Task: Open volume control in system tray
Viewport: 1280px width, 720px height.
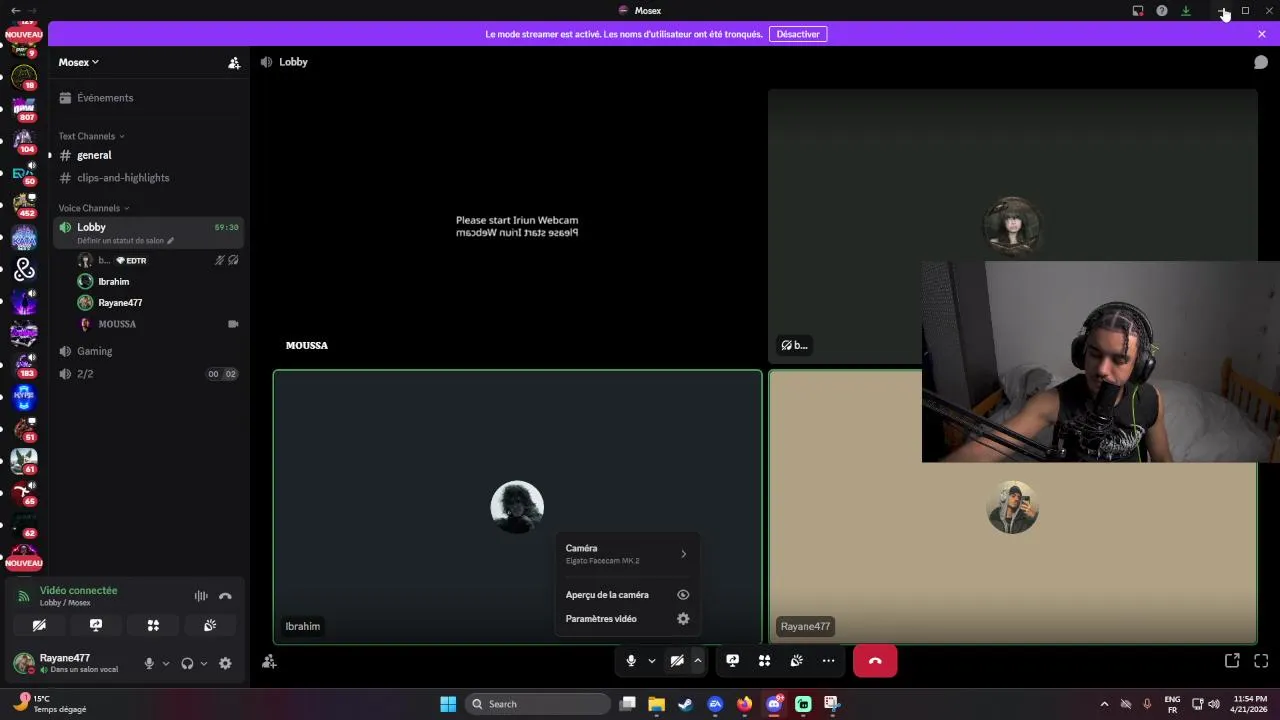Action: pos(1214,704)
